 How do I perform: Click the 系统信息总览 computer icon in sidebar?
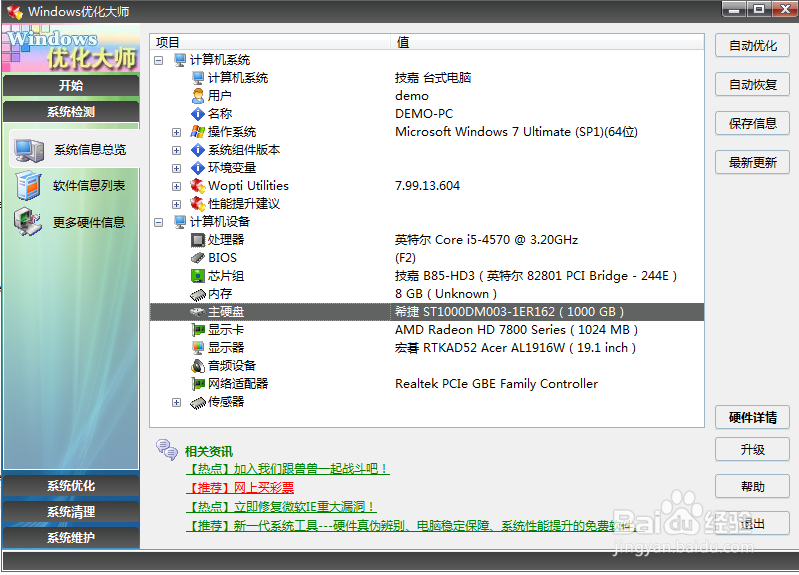coord(29,151)
